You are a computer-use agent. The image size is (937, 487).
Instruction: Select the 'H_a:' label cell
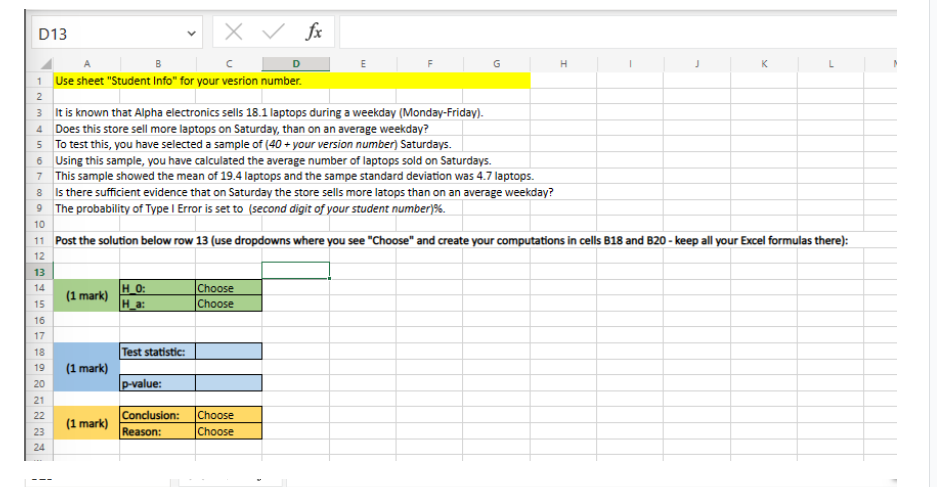coord(158,304)
